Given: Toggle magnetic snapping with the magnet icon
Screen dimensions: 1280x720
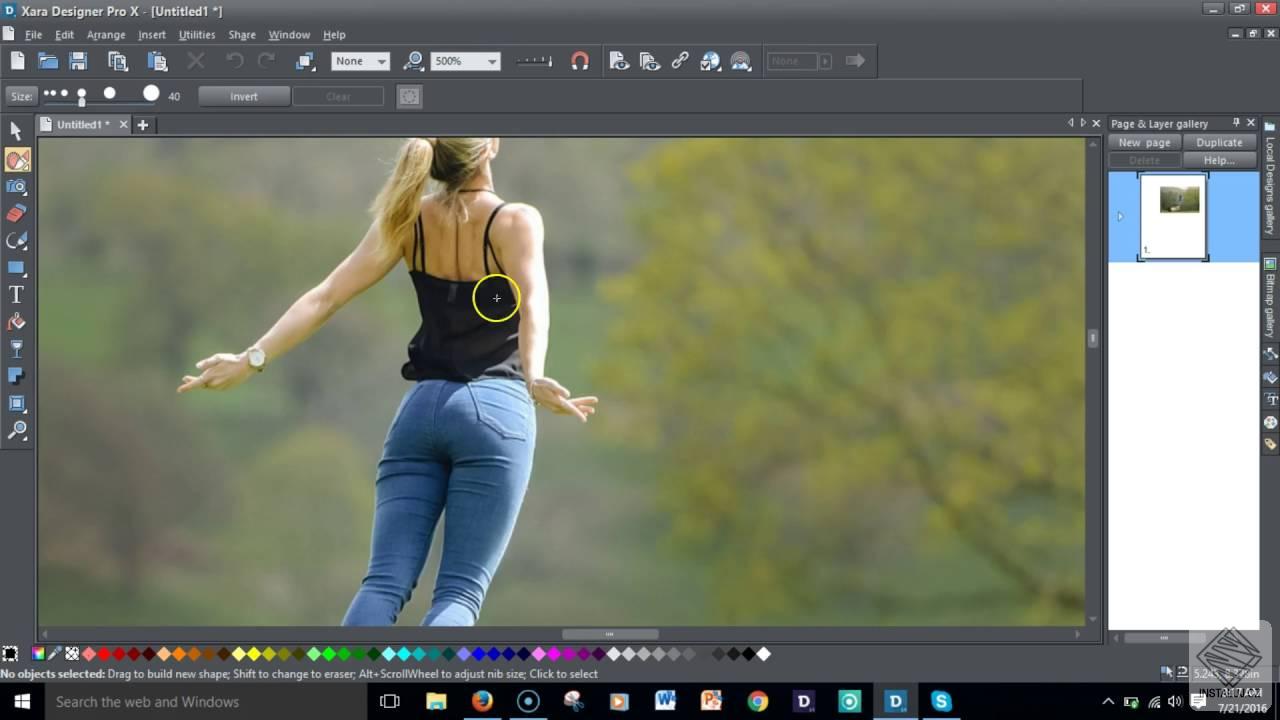Looking at the screenshot, I should tap(580, 60).
